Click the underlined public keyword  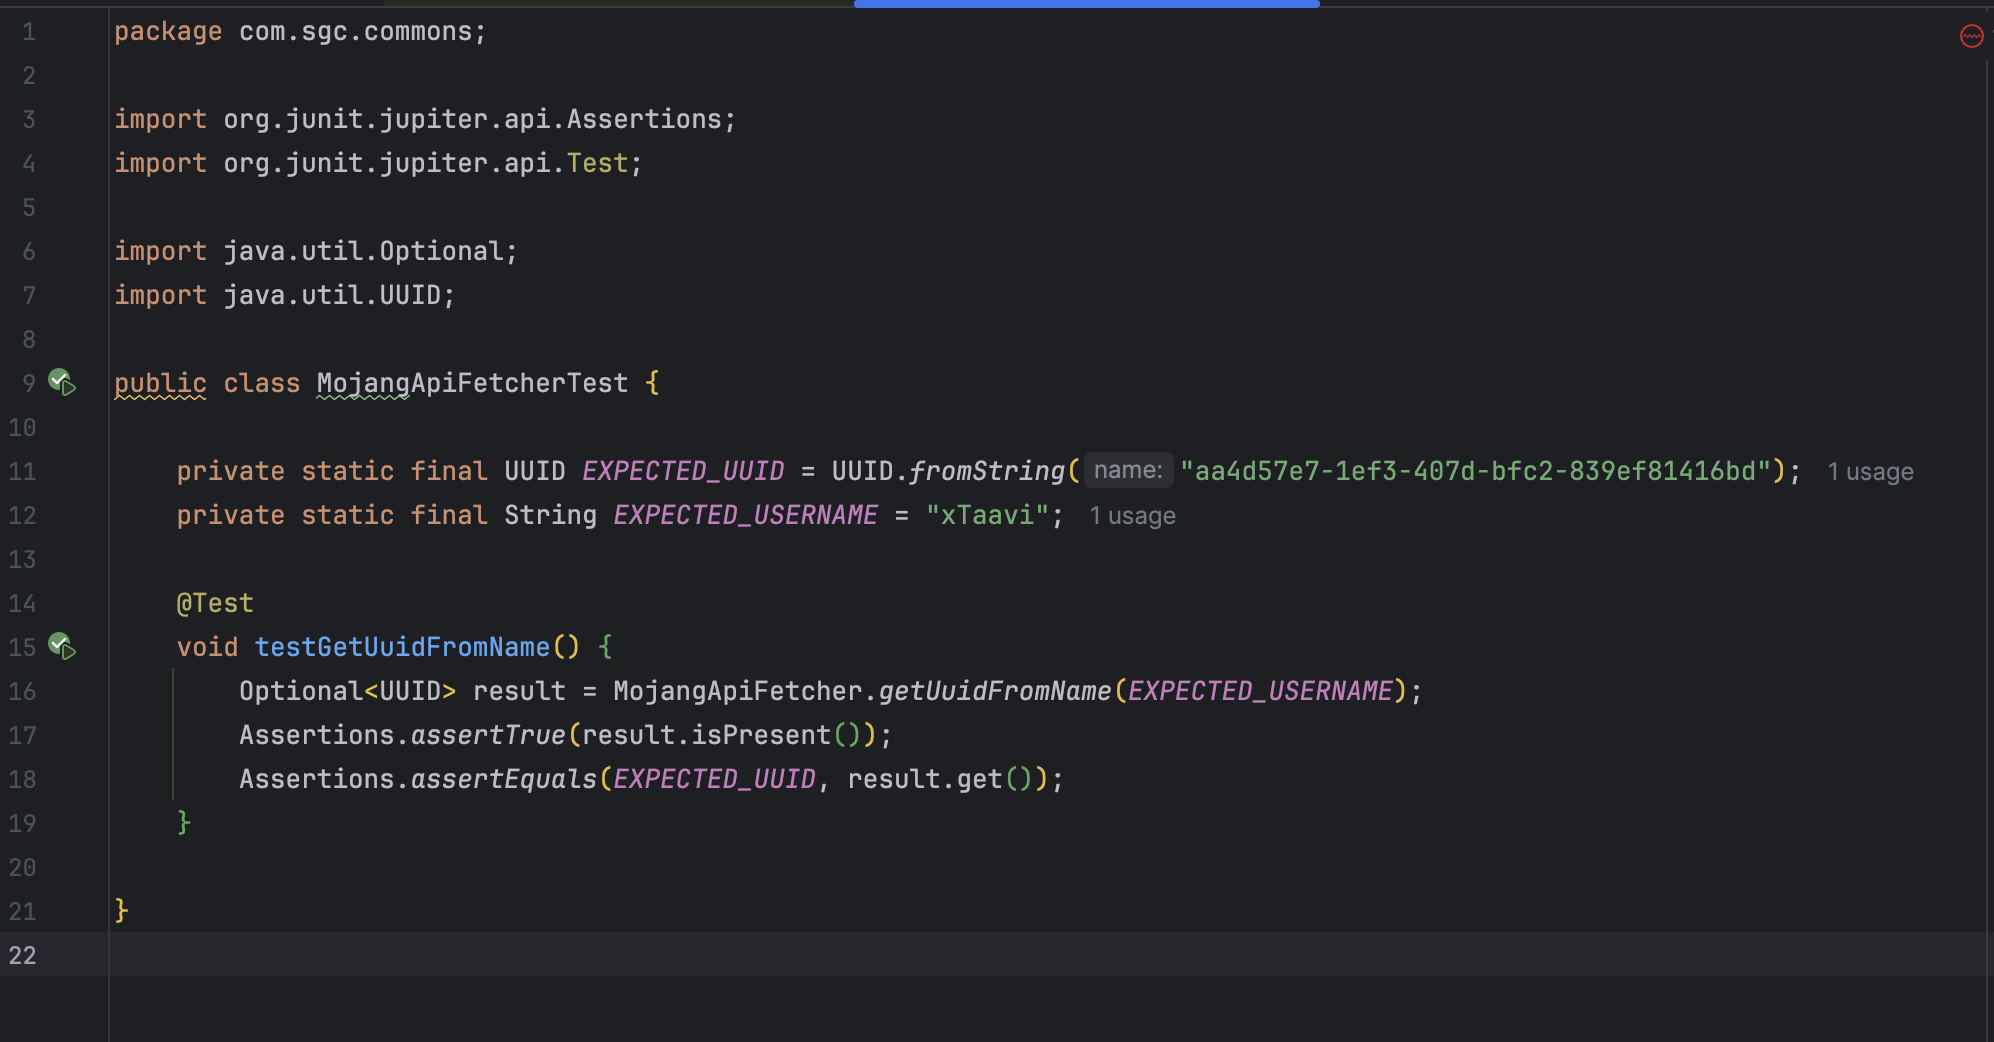pyautogui.click(x=160, y=383)
